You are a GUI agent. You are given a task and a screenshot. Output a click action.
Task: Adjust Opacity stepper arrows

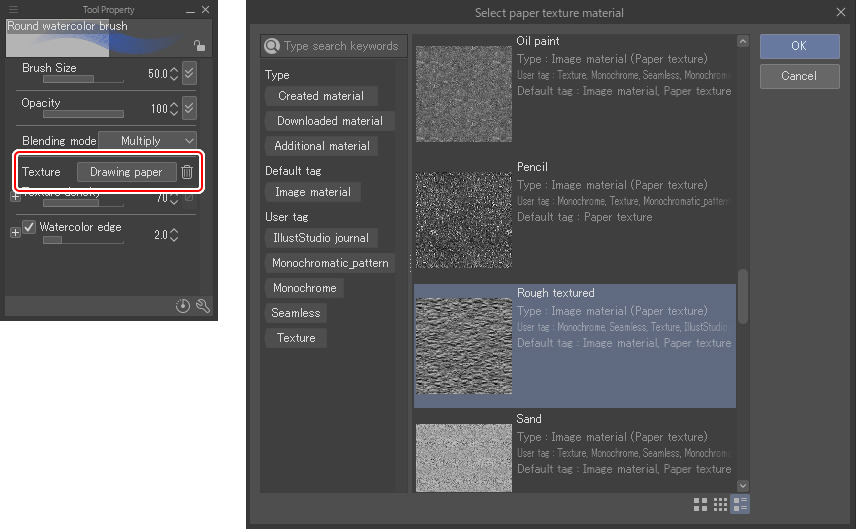174,109
